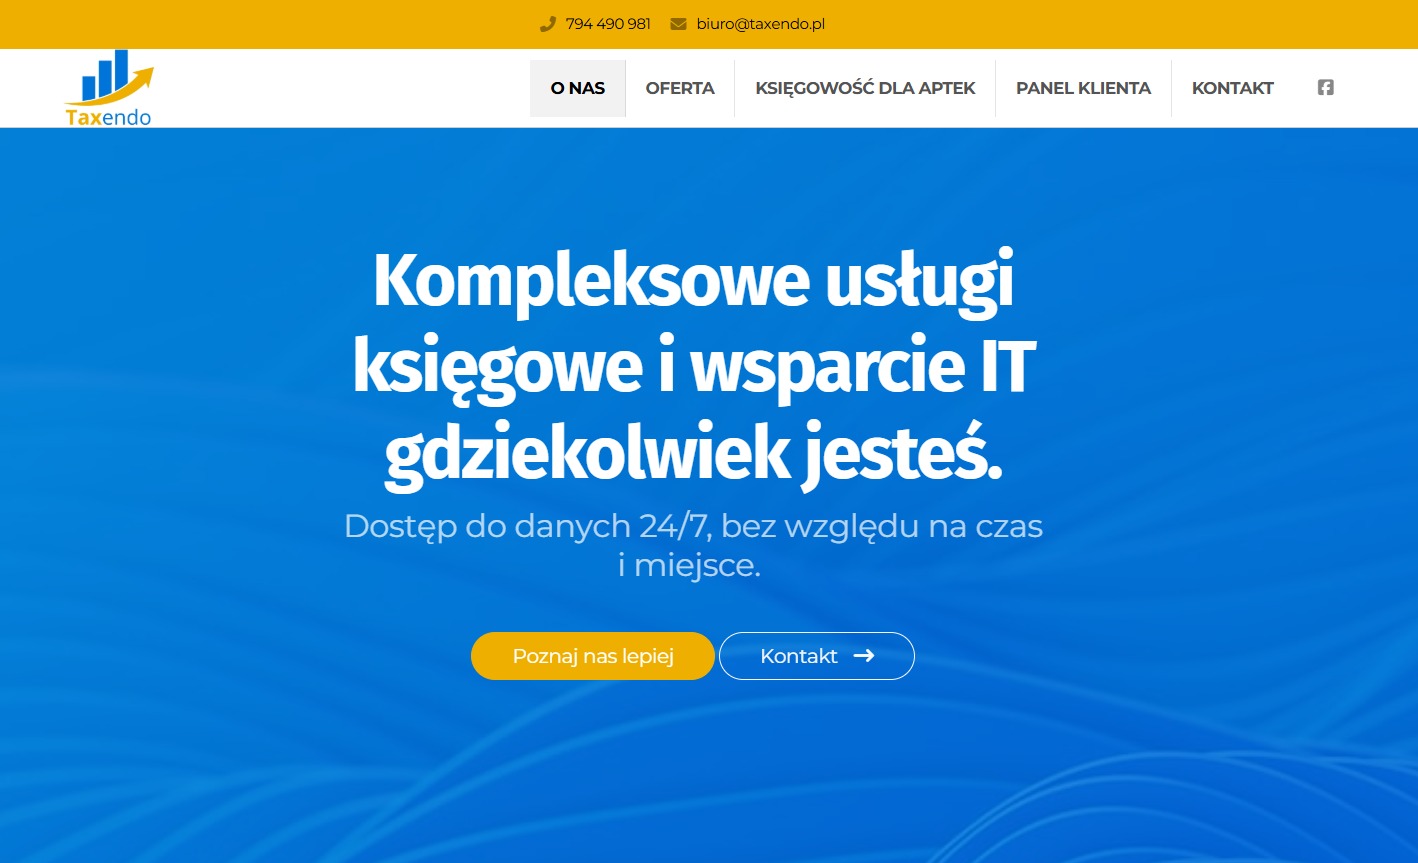Select OFERTA from the navigation
1418x863 pixels.
[680, 88]
